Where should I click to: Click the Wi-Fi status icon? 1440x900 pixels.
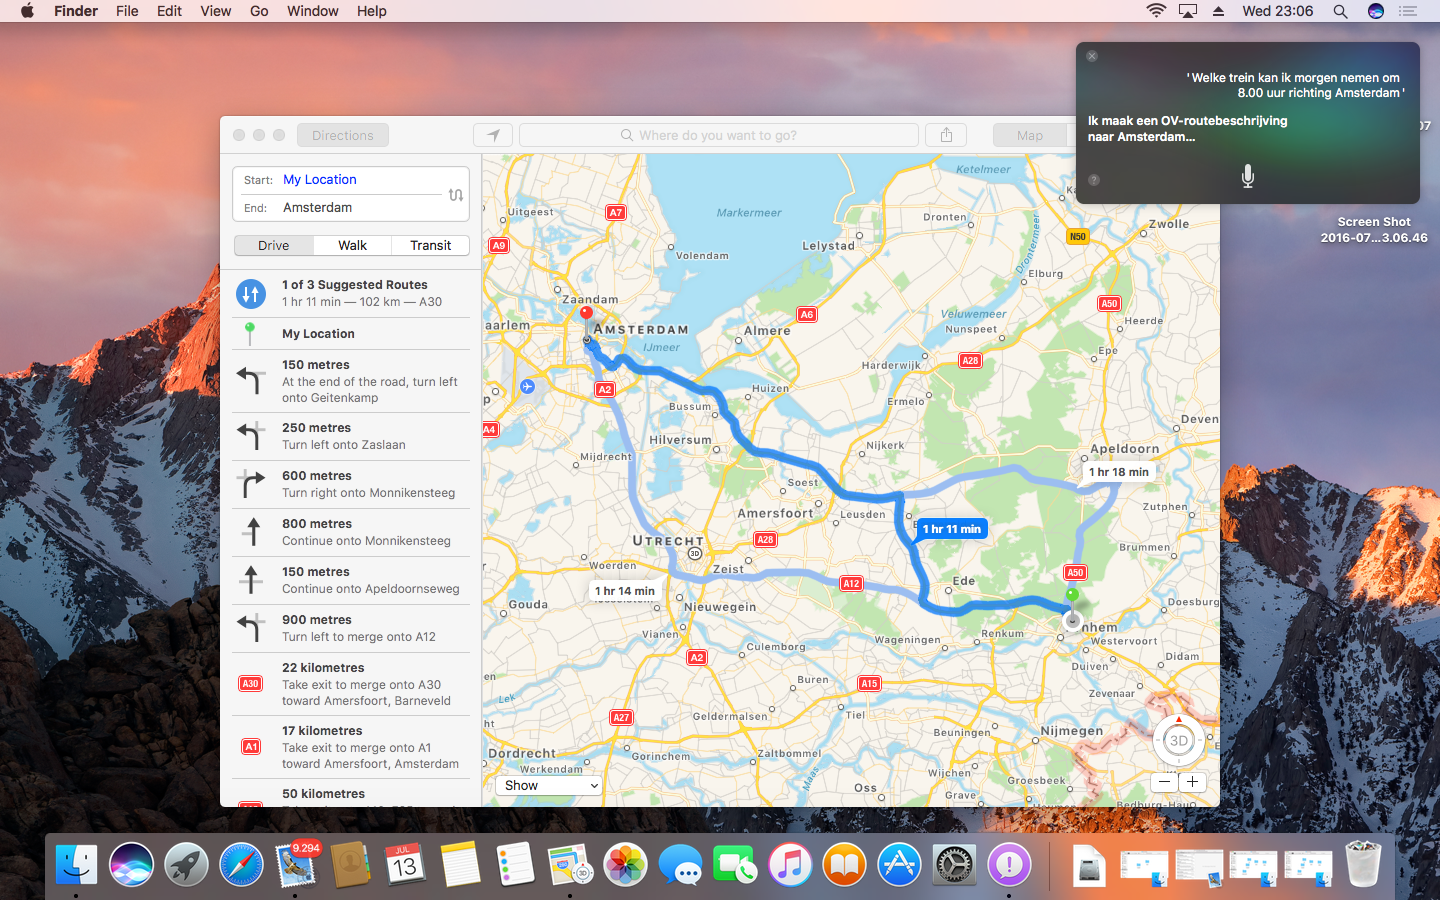1156,11
